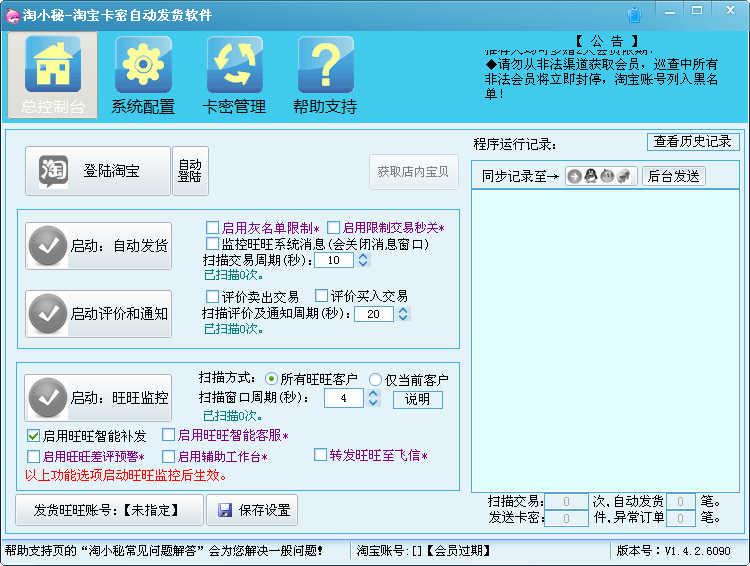
Task: Switch to 卡密管理 tab
Action: click(x=234, y=75)
